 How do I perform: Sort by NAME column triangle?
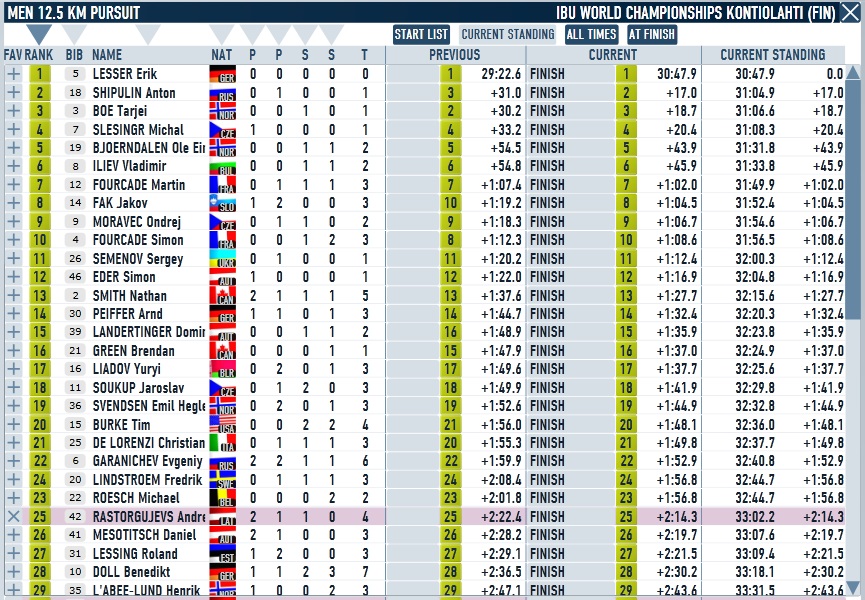pyautogui.click(x=148, y=34)
